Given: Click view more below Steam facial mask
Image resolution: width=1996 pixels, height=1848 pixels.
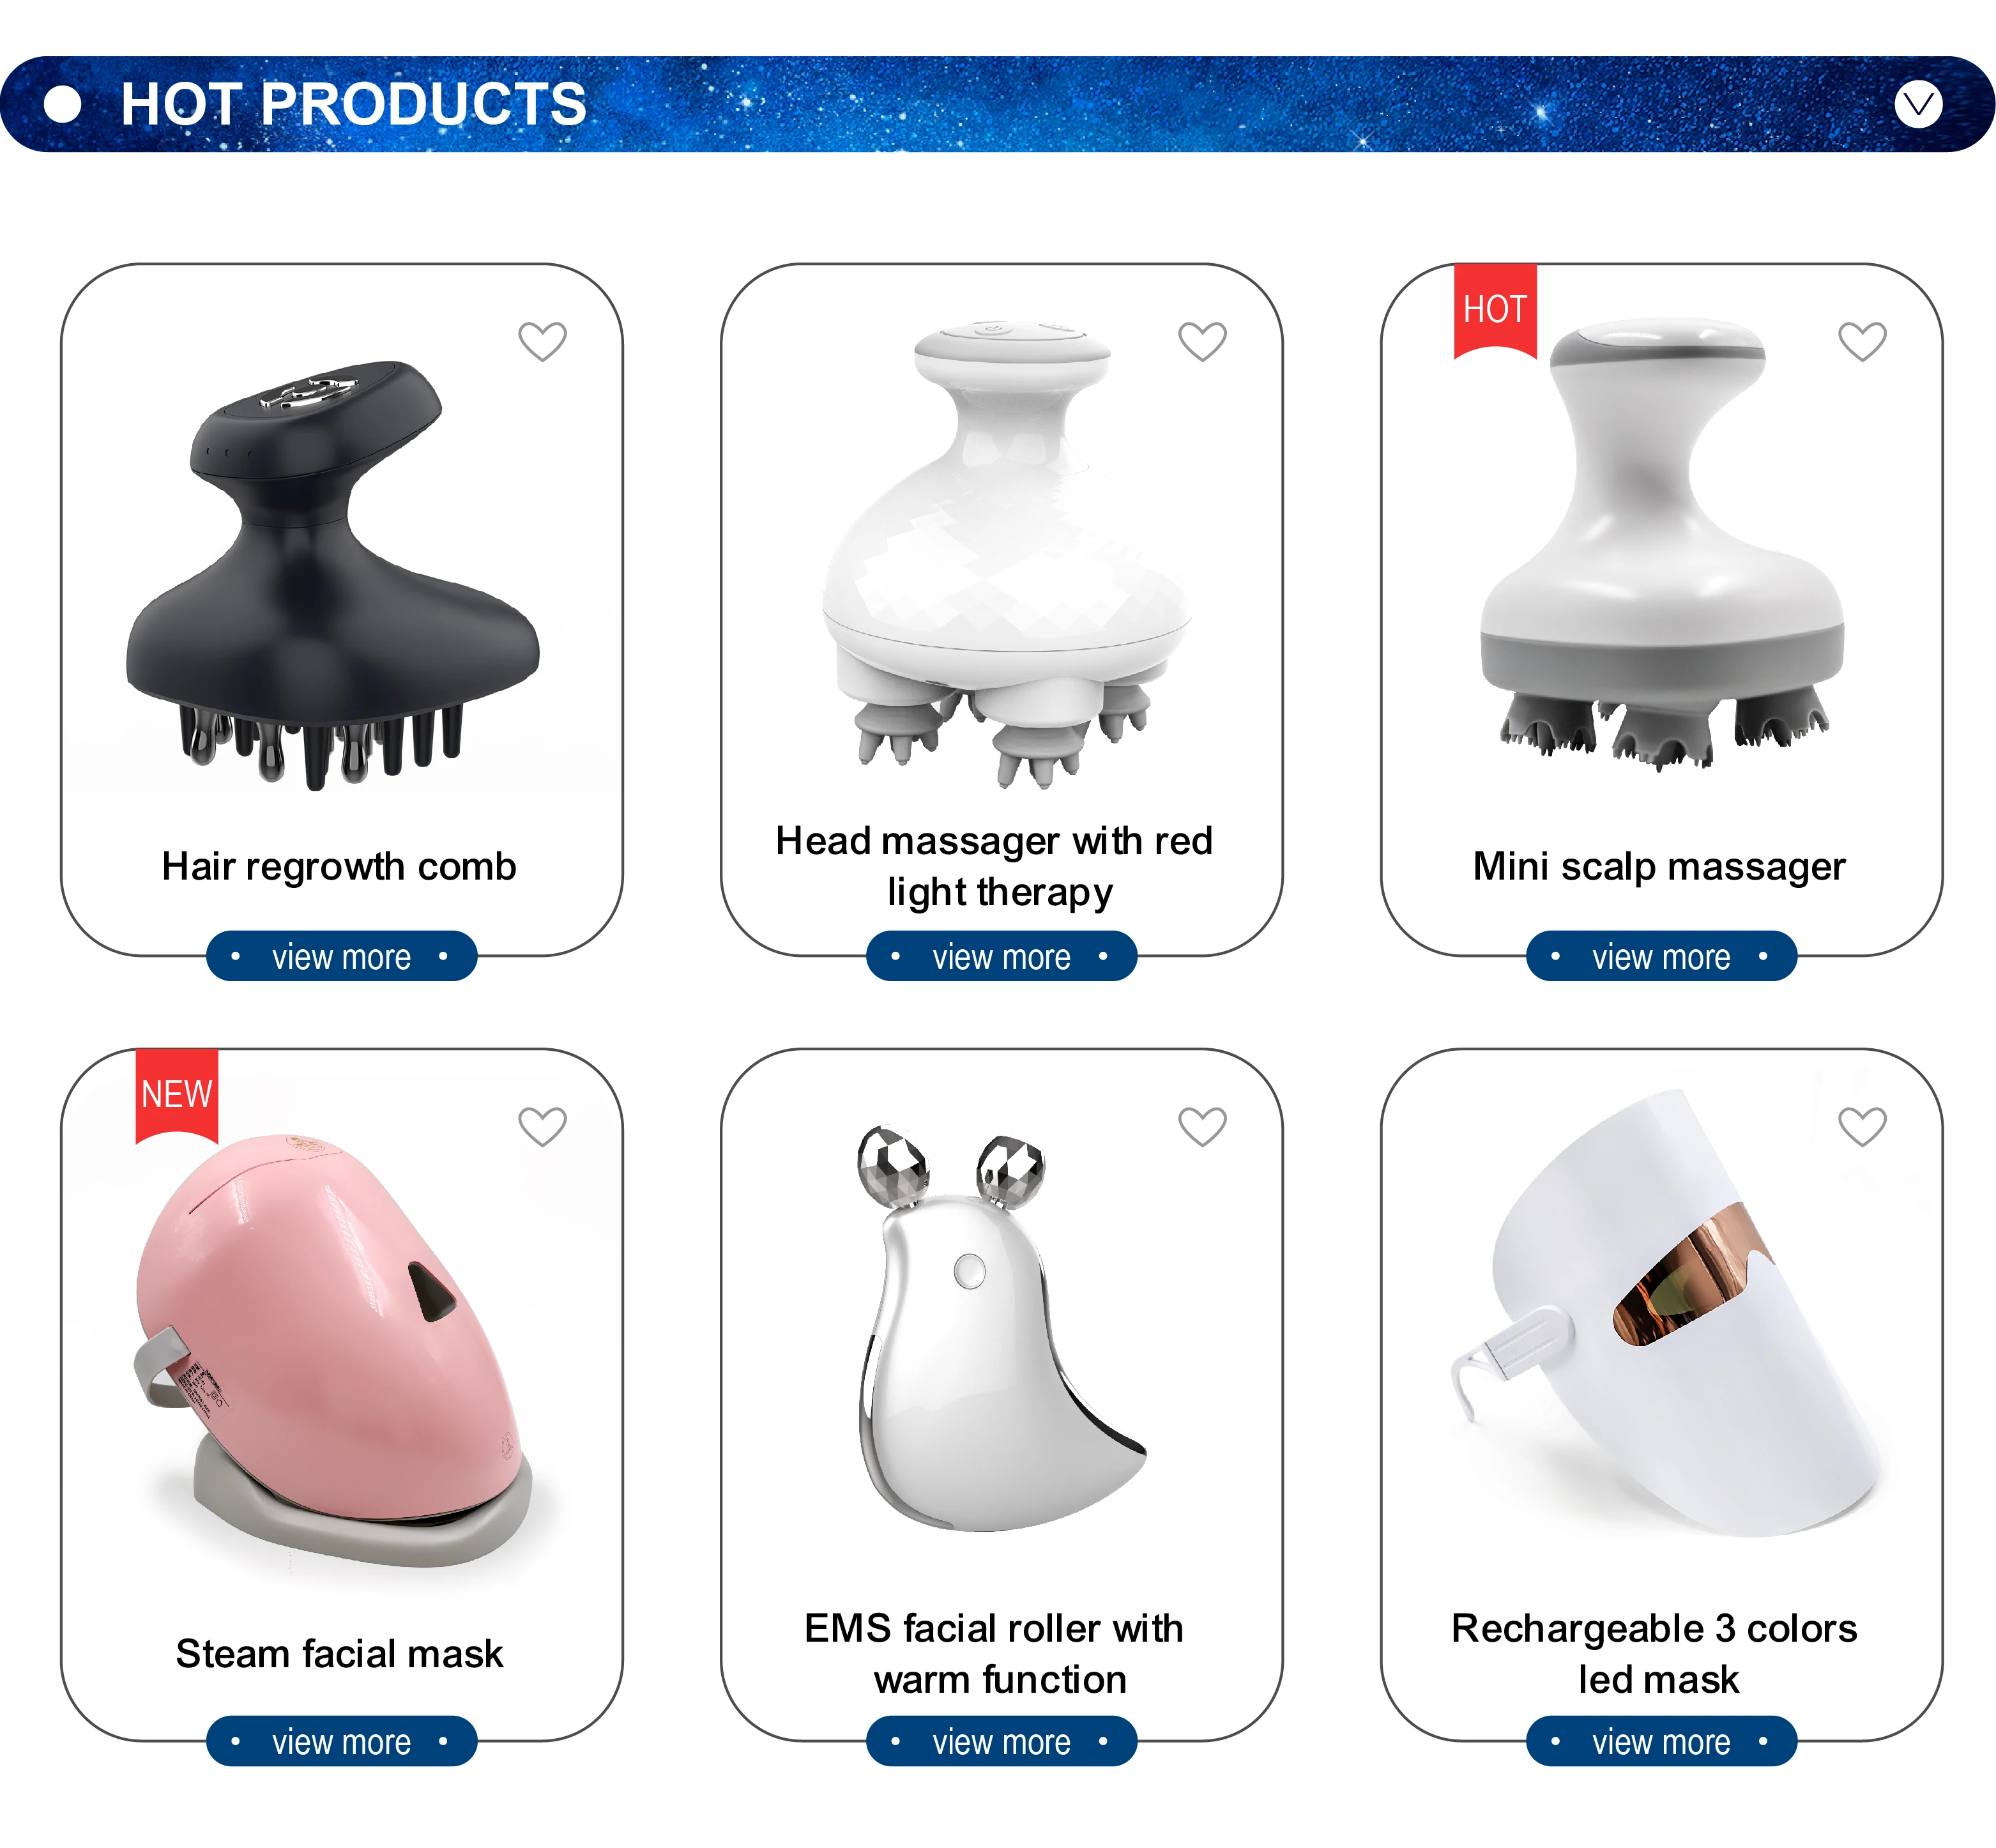Looking at the screenshot, I should 341,1741.
